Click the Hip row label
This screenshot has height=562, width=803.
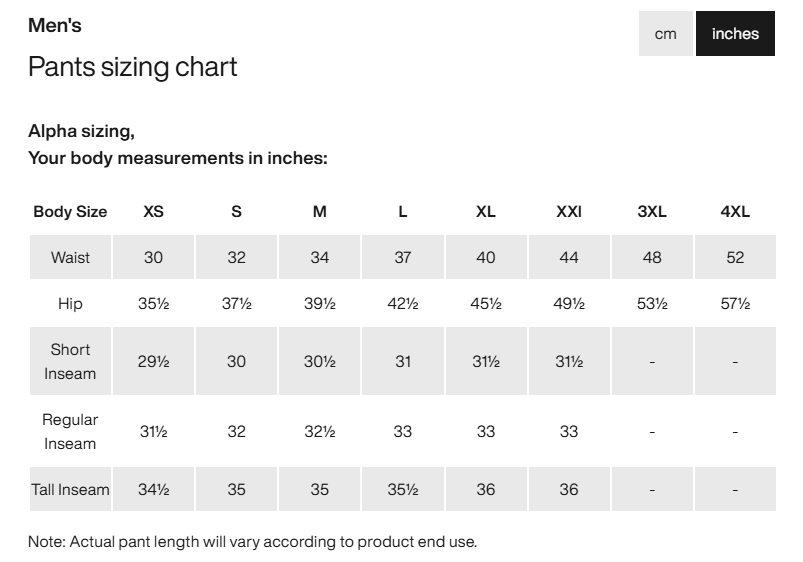coord(70,303)
